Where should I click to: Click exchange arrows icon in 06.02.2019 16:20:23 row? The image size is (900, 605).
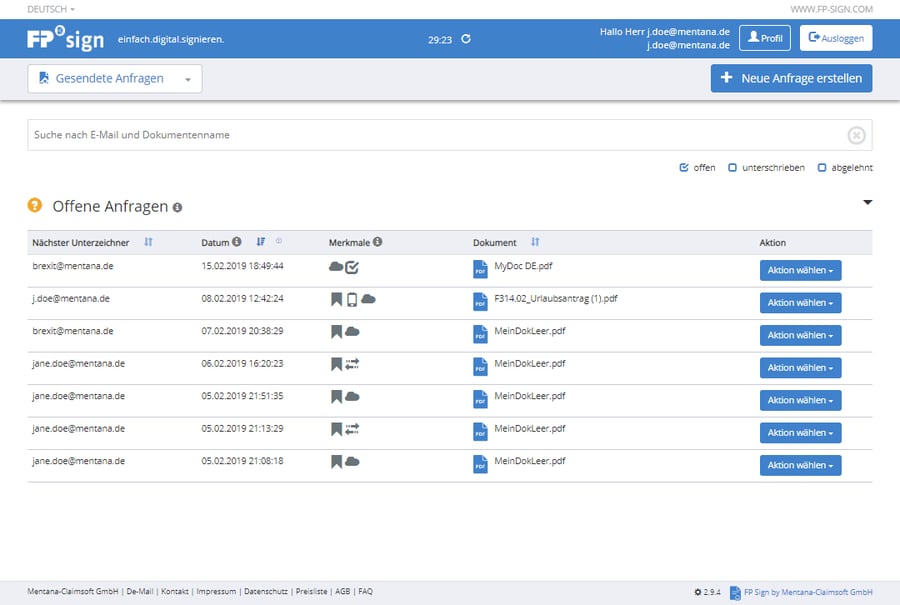pyautogui.click(x=352, y=363)
